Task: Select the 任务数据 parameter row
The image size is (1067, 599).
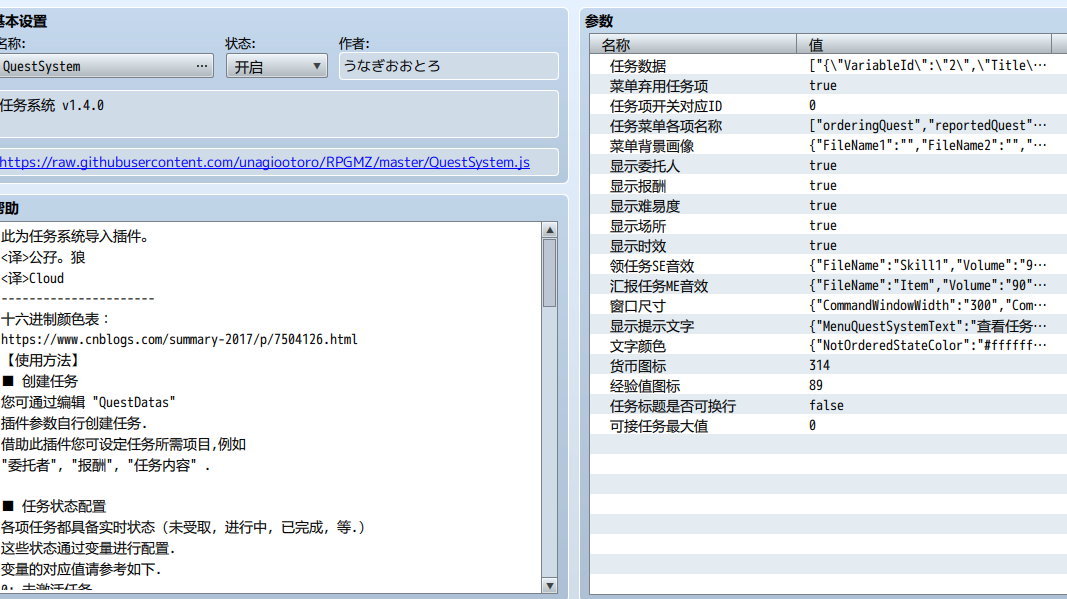Action: point(828,65)
